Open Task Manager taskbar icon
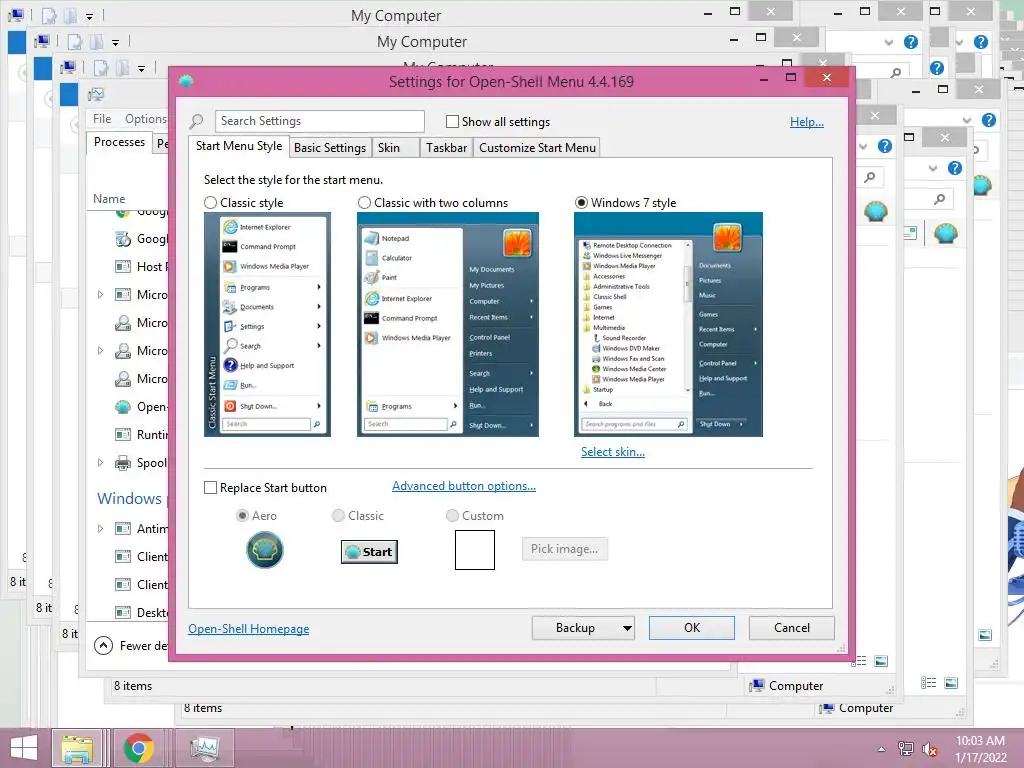Viewport: 1024px width, 768px height. [x=204, y=748]
